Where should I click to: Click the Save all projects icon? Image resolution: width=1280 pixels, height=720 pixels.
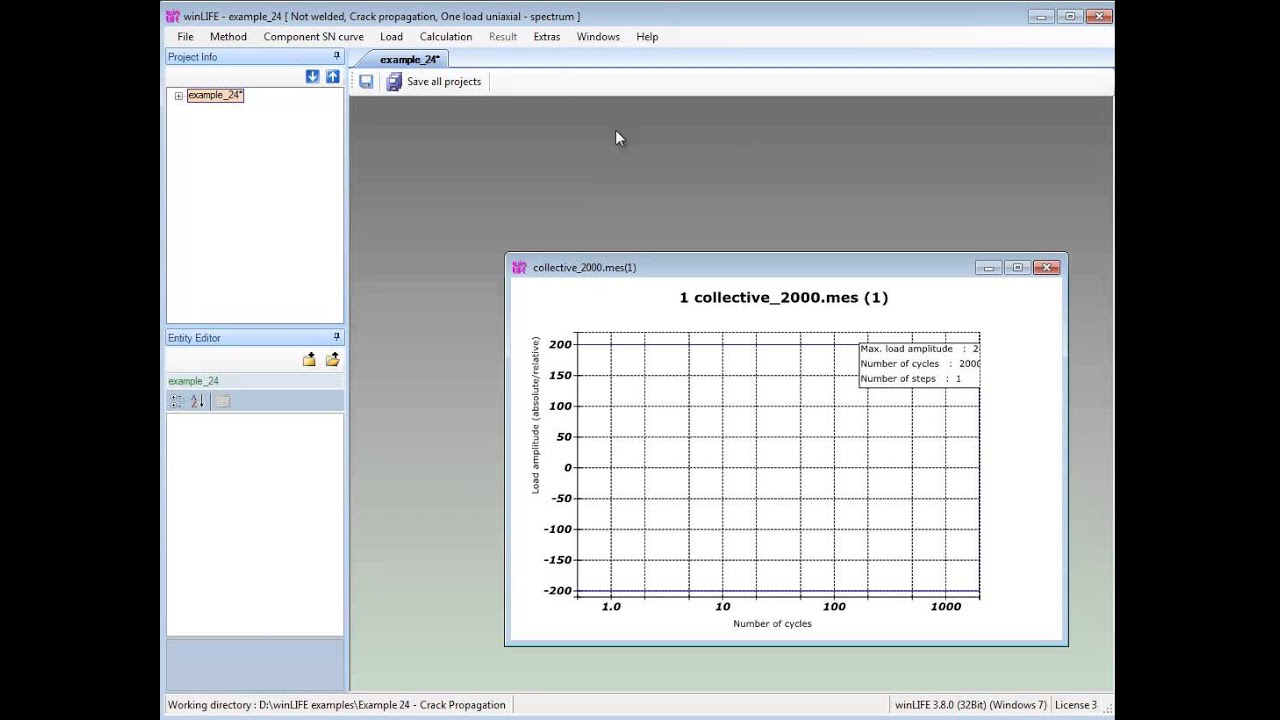point(394,82)
